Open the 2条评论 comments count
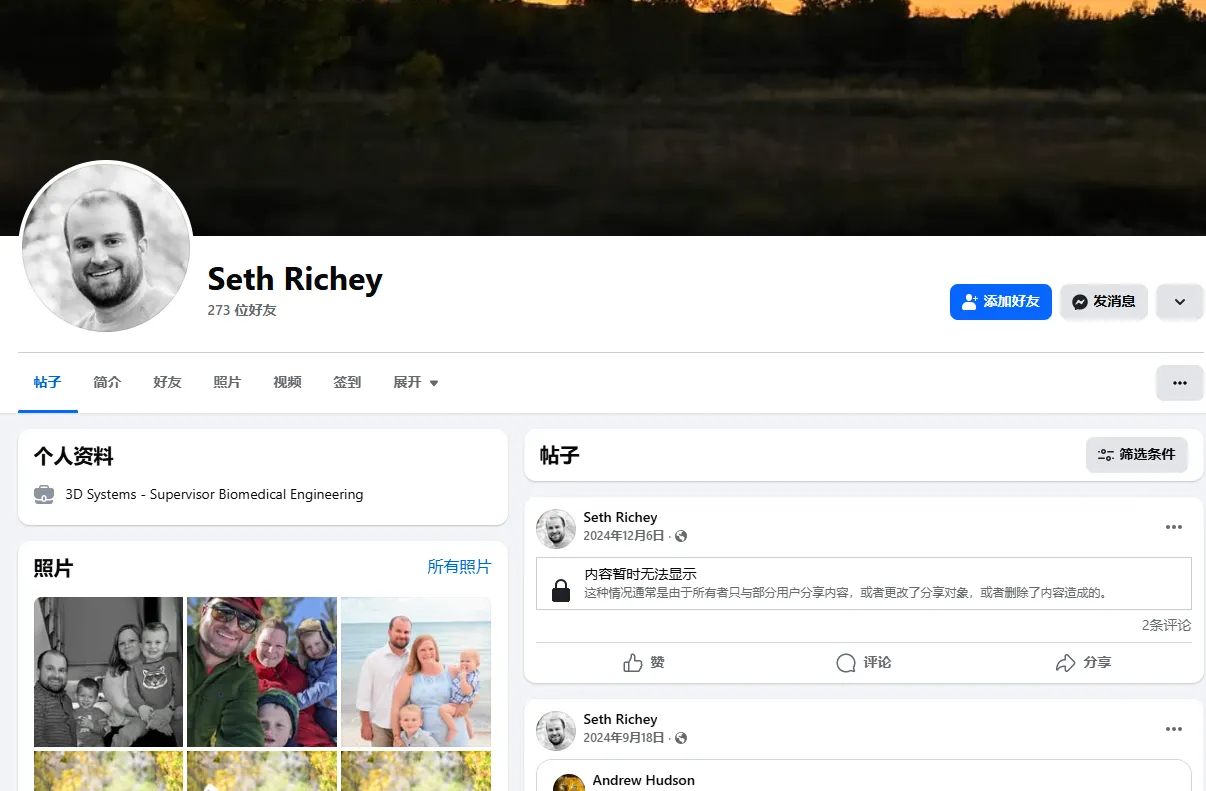Image resolution: width=1206 pixels, height=791 pixels. click(x=1166, y=625)
